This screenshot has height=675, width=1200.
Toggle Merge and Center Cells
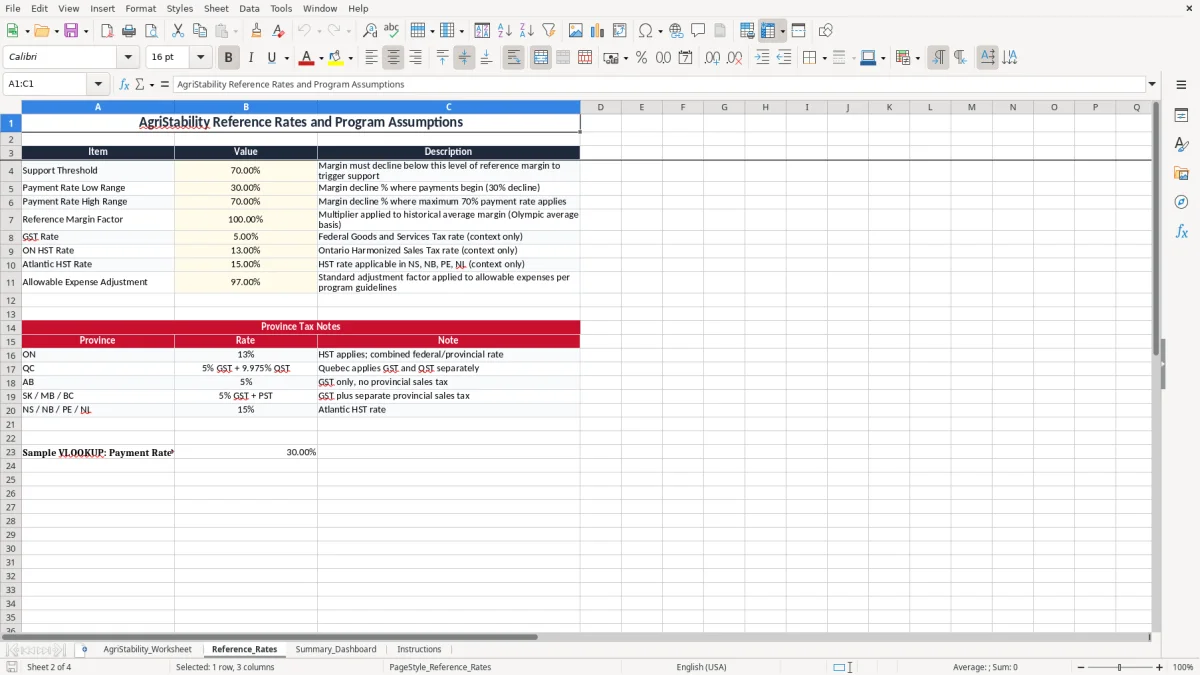541,58
